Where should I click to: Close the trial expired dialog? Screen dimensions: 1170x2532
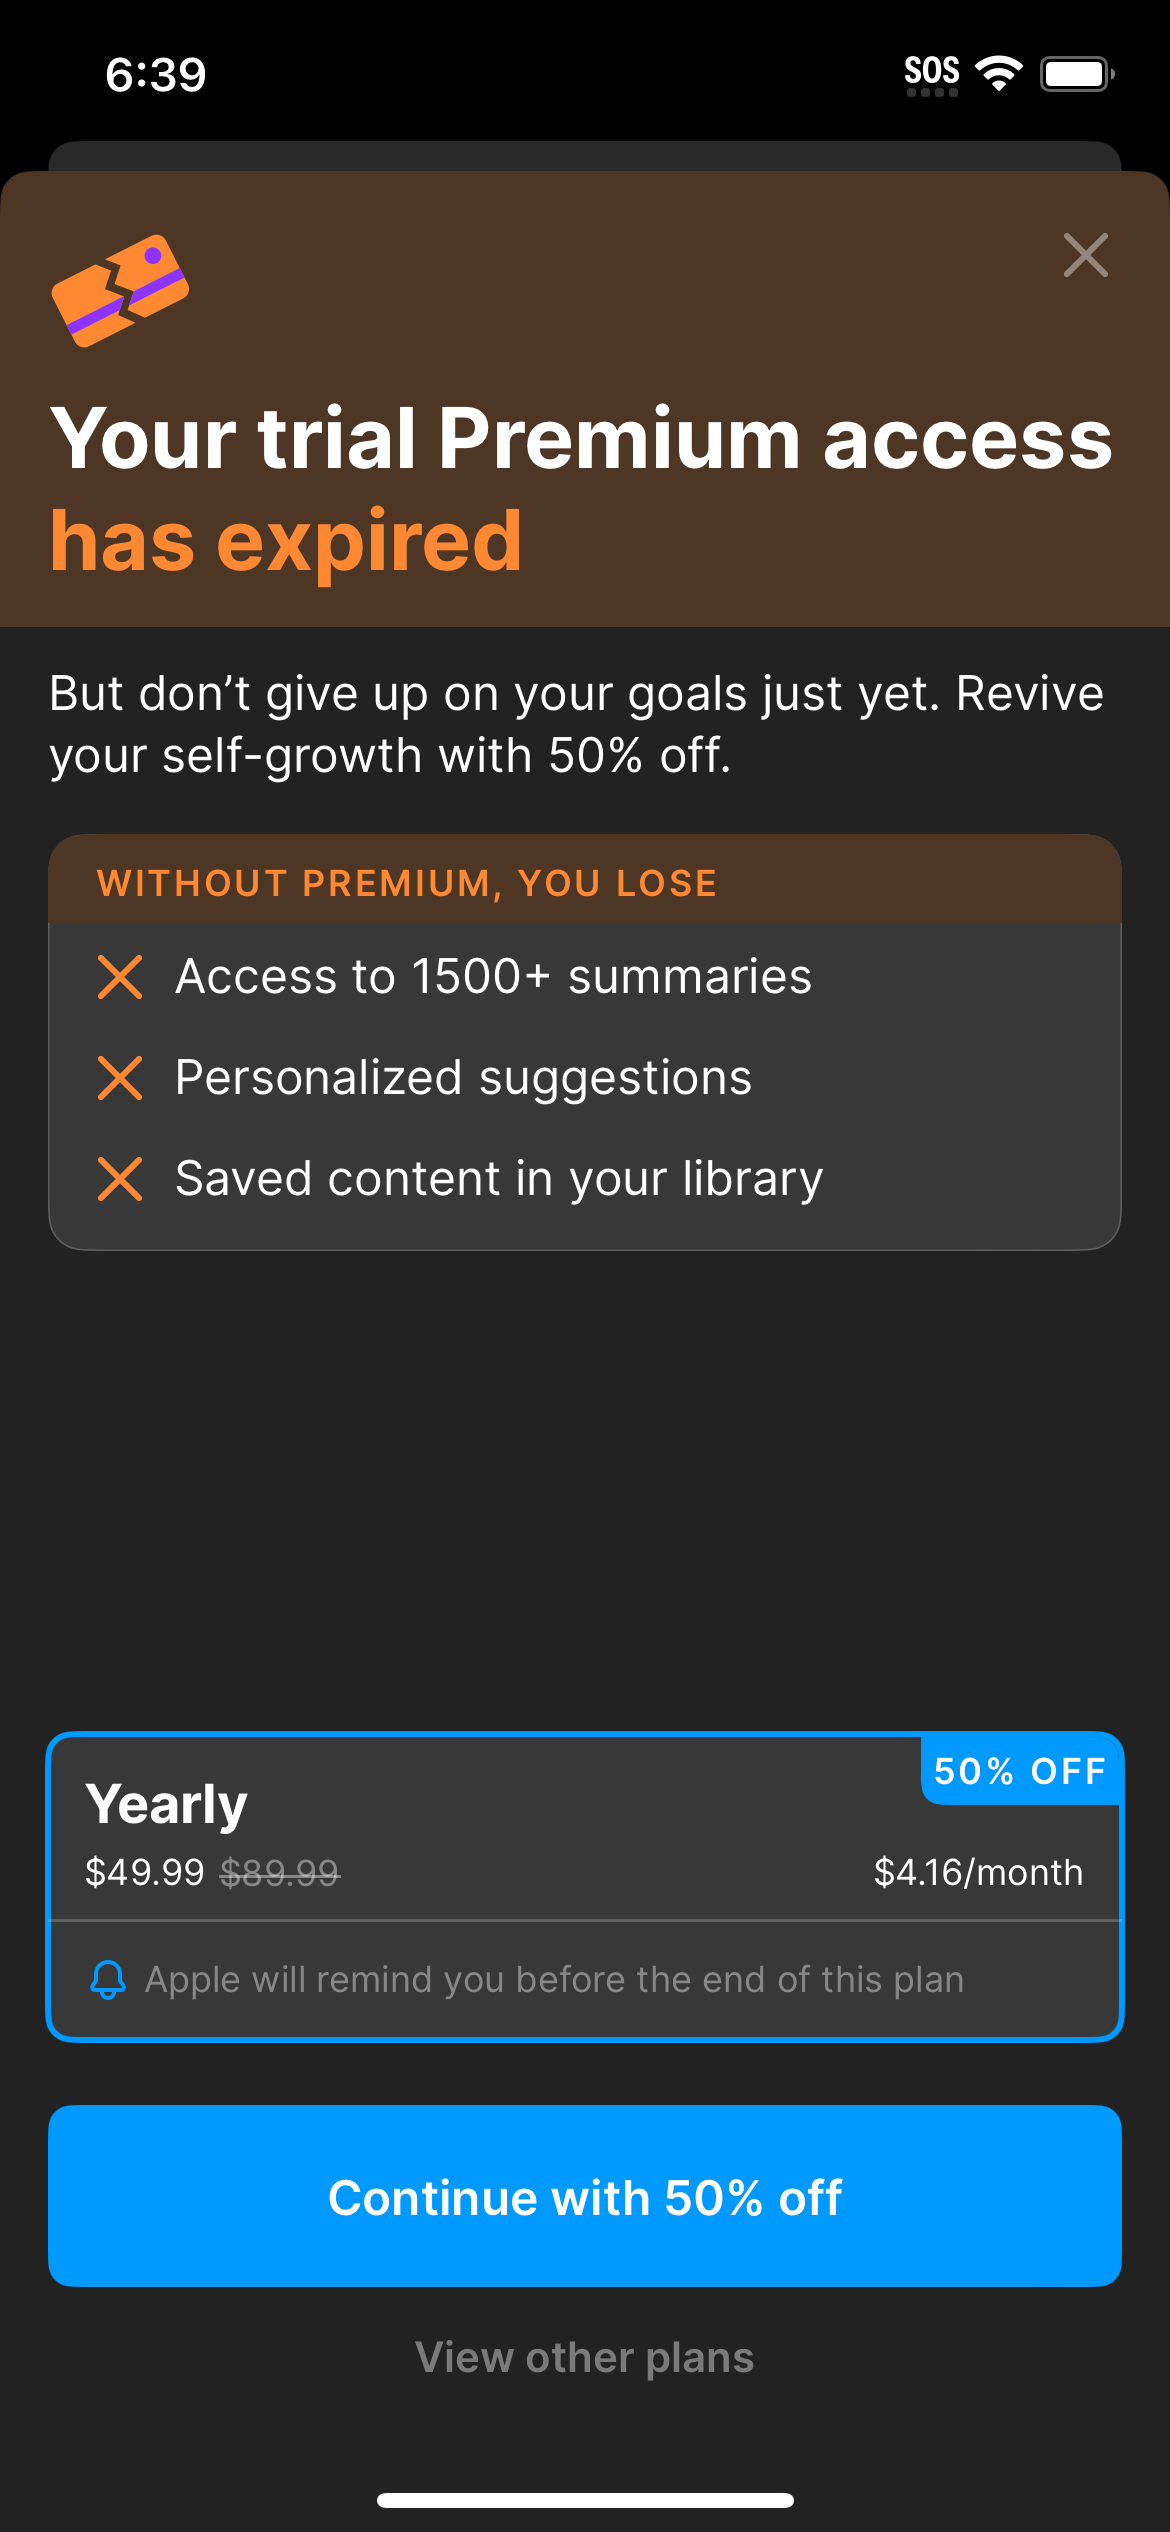[1086, 256]
